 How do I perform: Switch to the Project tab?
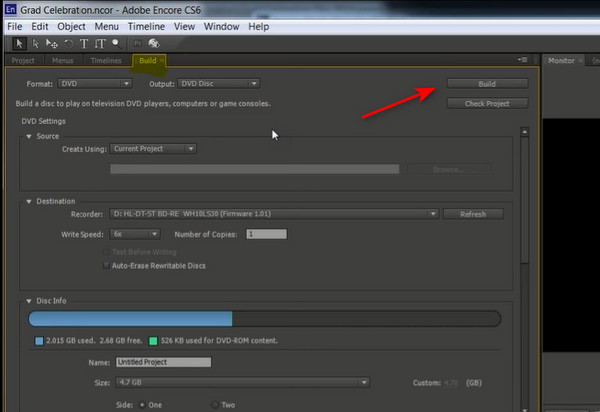click(23, 60)
